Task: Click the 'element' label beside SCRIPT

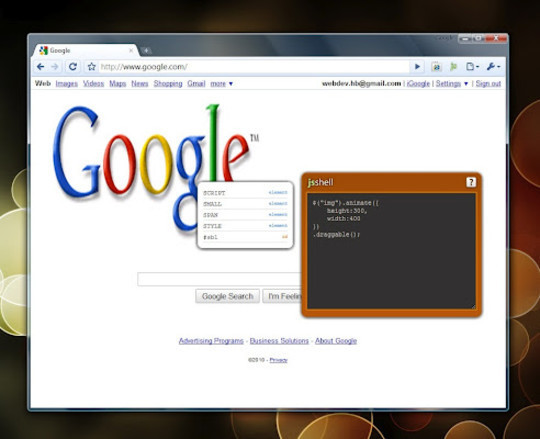Action: tap(278, 192)
